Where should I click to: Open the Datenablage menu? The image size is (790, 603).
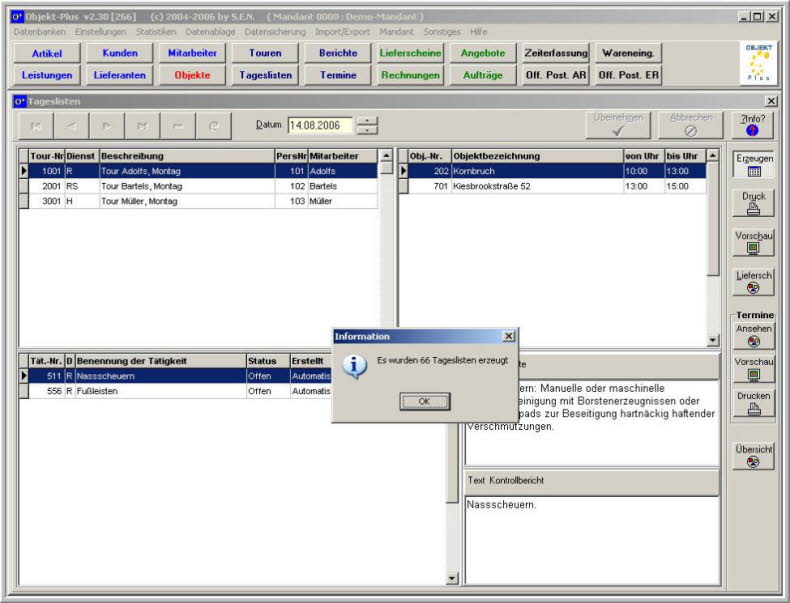[x=210, y=32]
